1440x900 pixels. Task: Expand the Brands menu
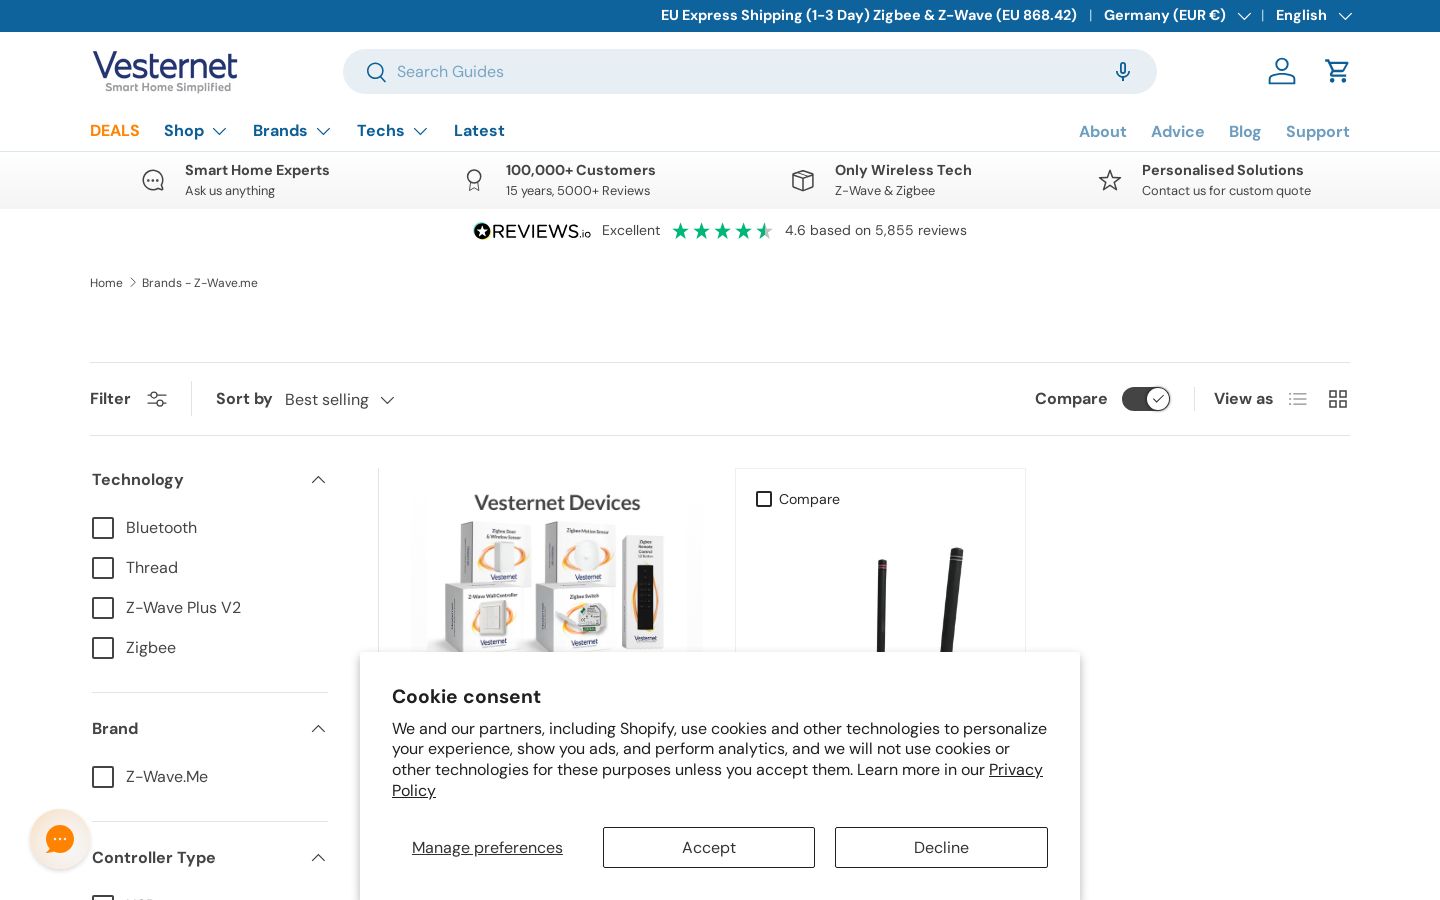(x=292, y=131)
